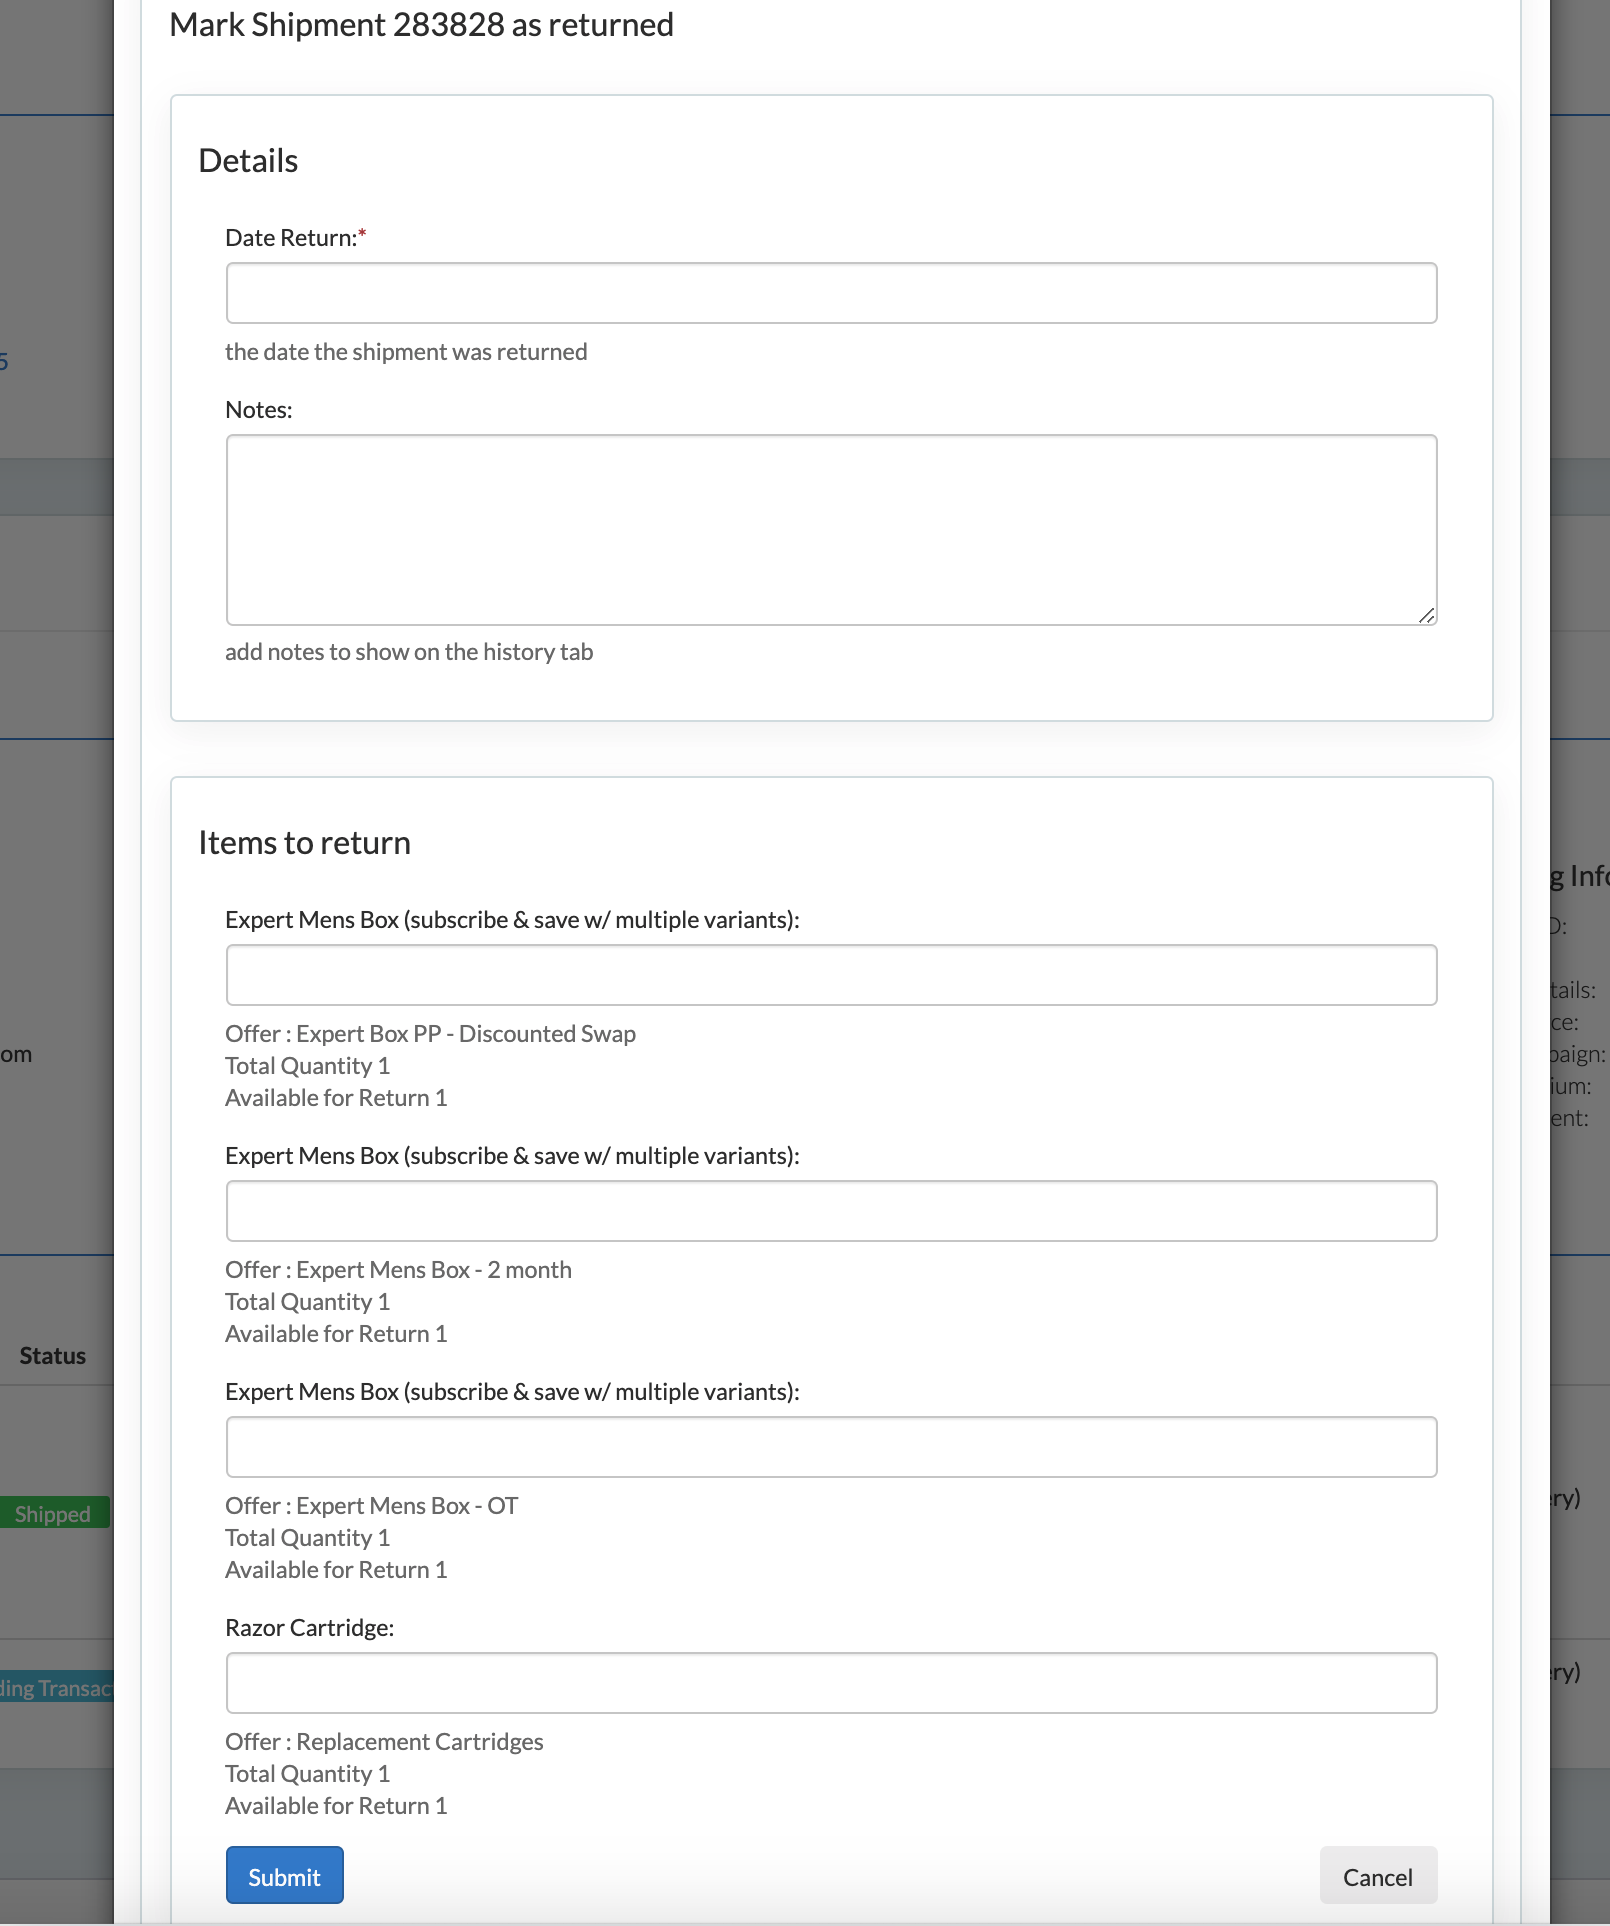The height and width of the screenshot is (1926, 1610).
Task: Click the Mark Shipment 283828 as returned title
Action: (421, 25)
